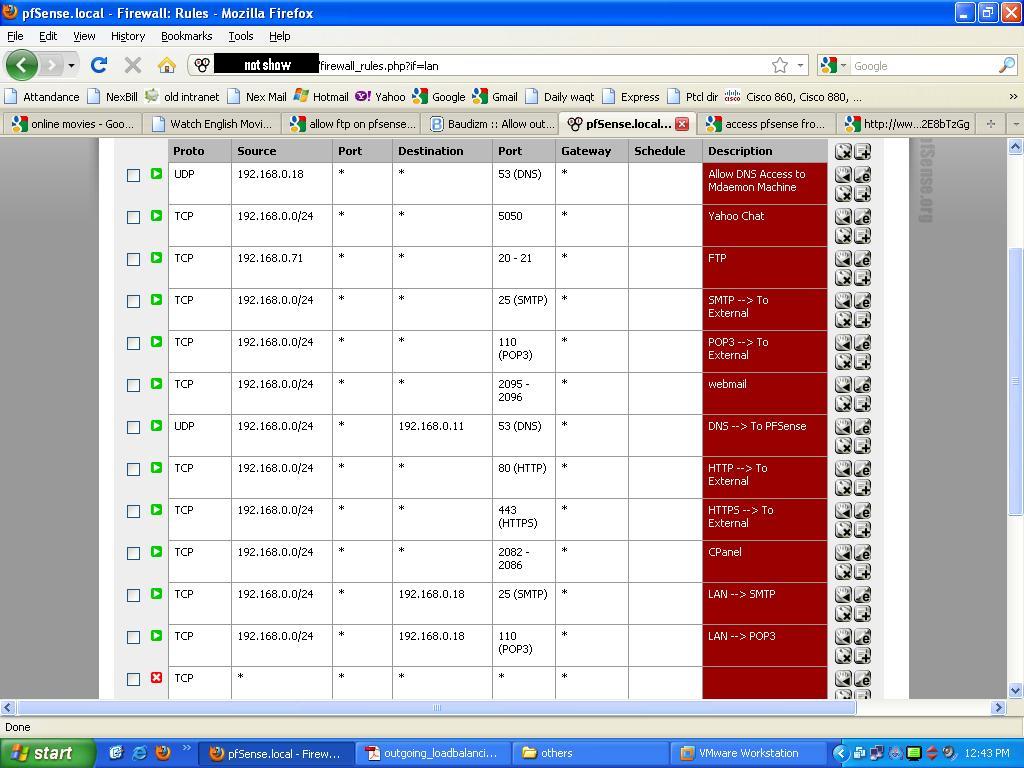Viewport: 1024px width, 768px height.
Task: Open the File menu
Action: (x=15, y=36)
